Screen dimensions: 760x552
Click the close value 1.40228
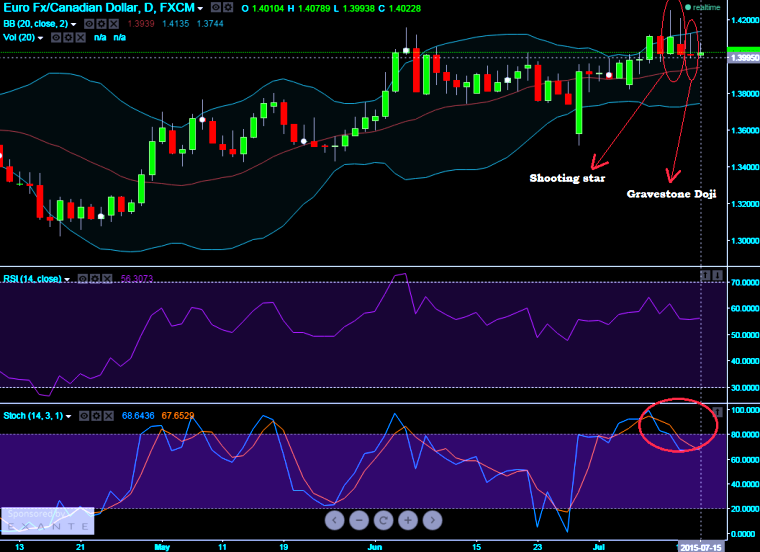(x=405, y=9)
